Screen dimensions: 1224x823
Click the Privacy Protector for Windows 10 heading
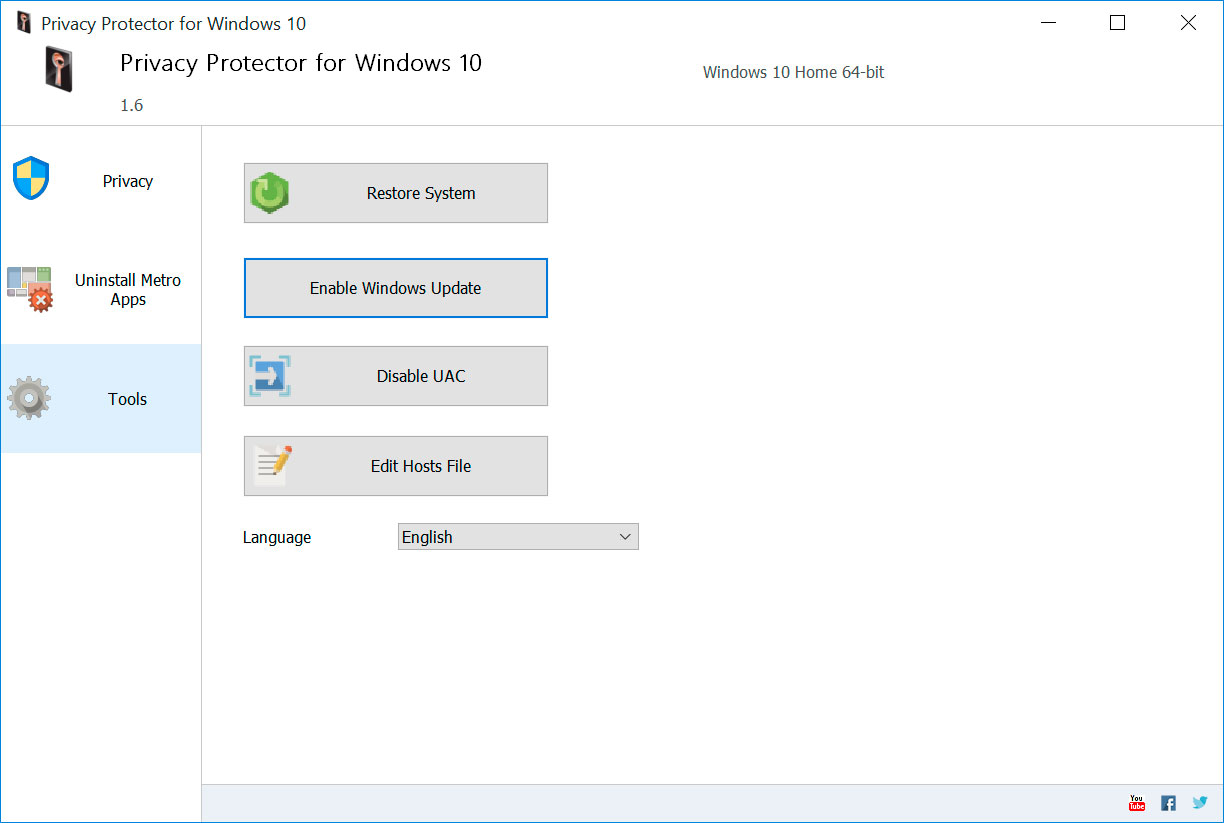coord(301,63)
